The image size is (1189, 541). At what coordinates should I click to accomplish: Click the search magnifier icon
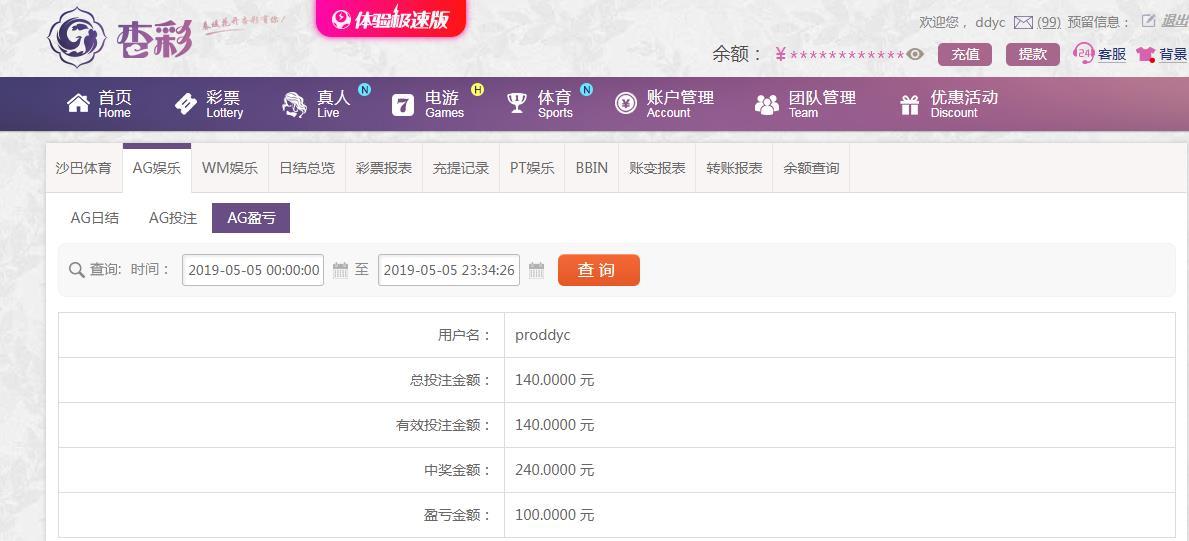click(x=77, y=270)
